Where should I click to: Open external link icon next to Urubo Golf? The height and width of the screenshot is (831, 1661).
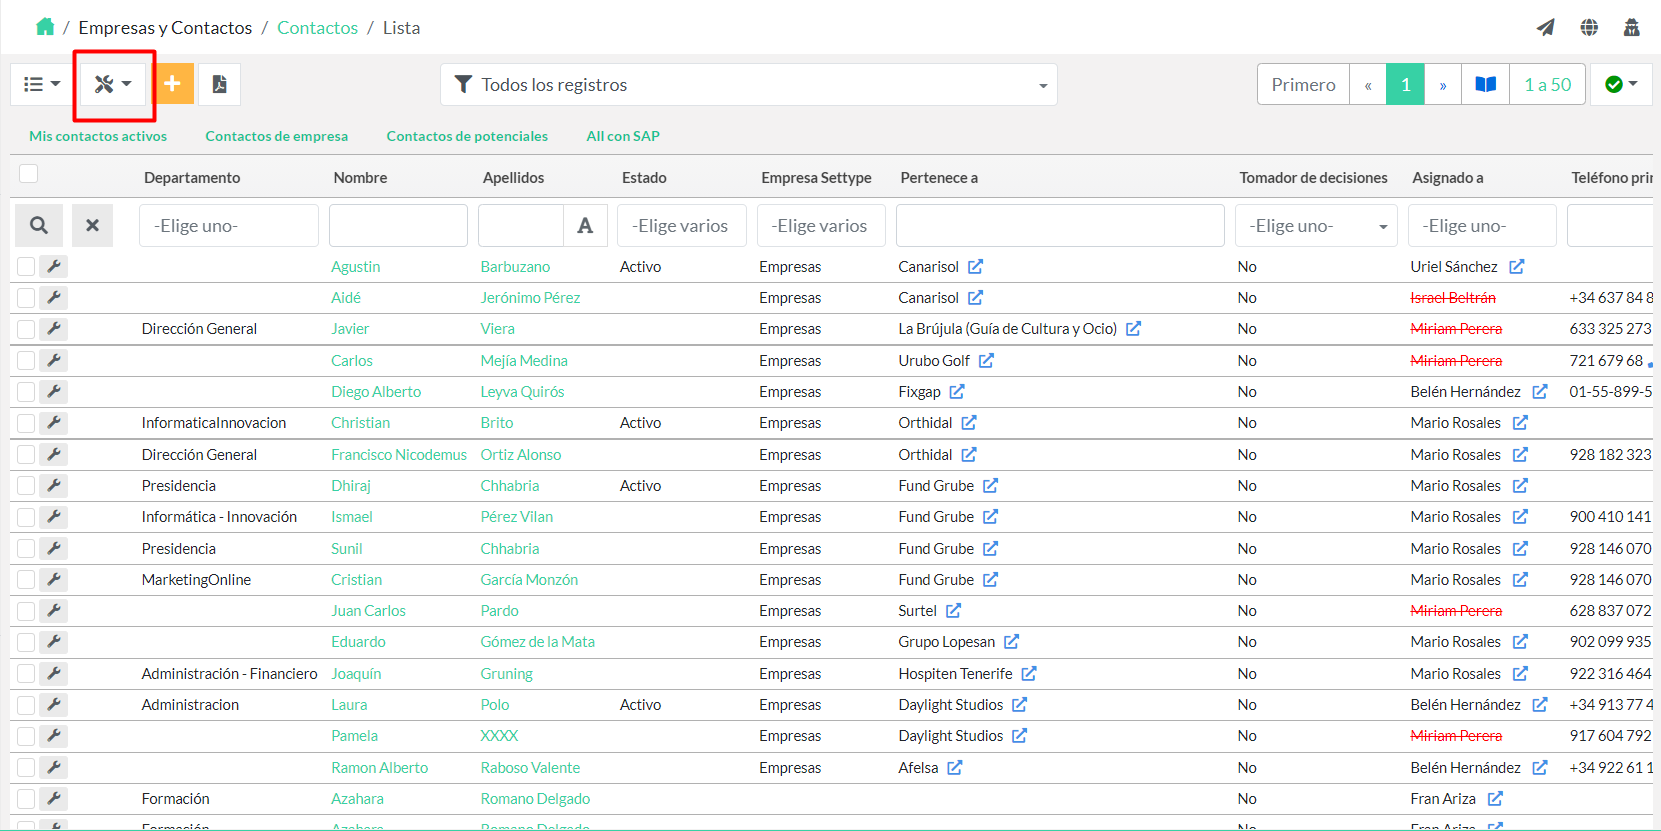coord(986,360)
